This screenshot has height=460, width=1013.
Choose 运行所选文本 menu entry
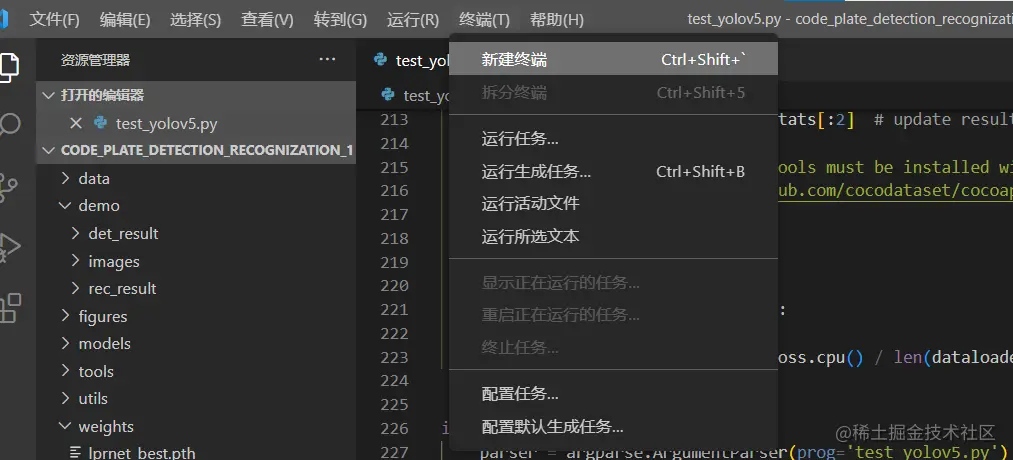613,236
